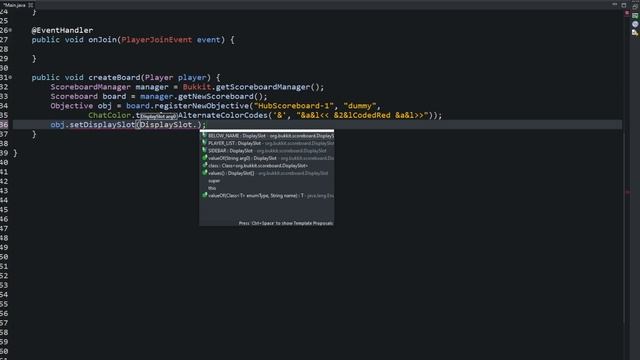Click the red error marker atop the overview ruler
Viewport: 640px width, 360px height.
pyautogui.click(x=627, y=13)
